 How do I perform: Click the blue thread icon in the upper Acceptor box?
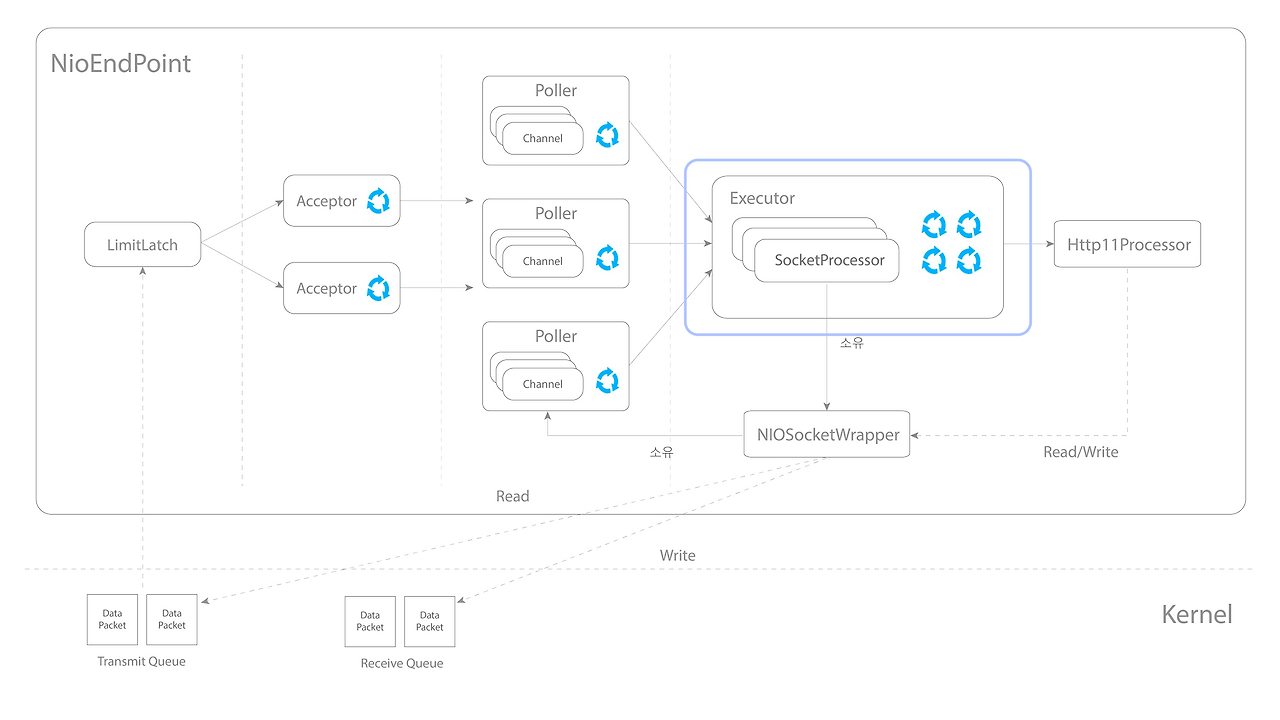tap(379, 201)
